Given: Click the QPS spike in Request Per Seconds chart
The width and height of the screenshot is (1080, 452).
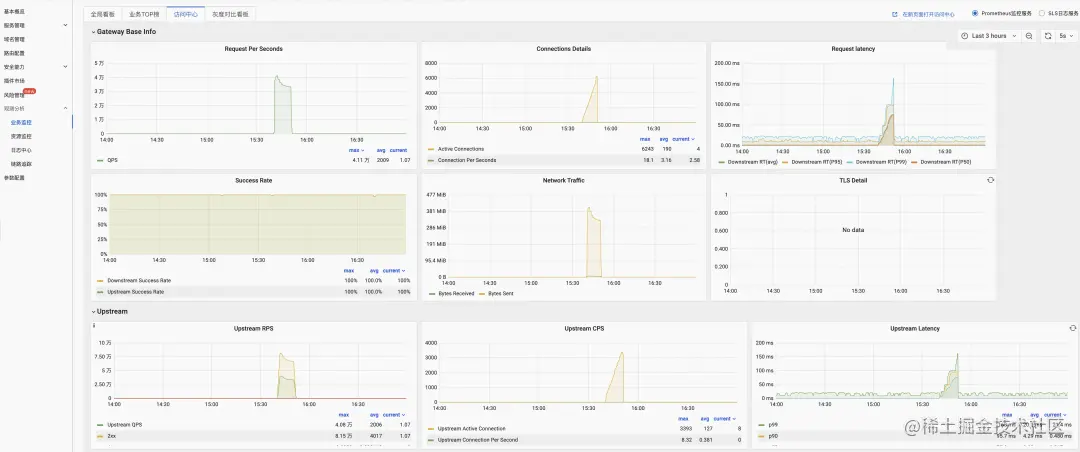Looking at the screenshot, I should tap(282, 105).
